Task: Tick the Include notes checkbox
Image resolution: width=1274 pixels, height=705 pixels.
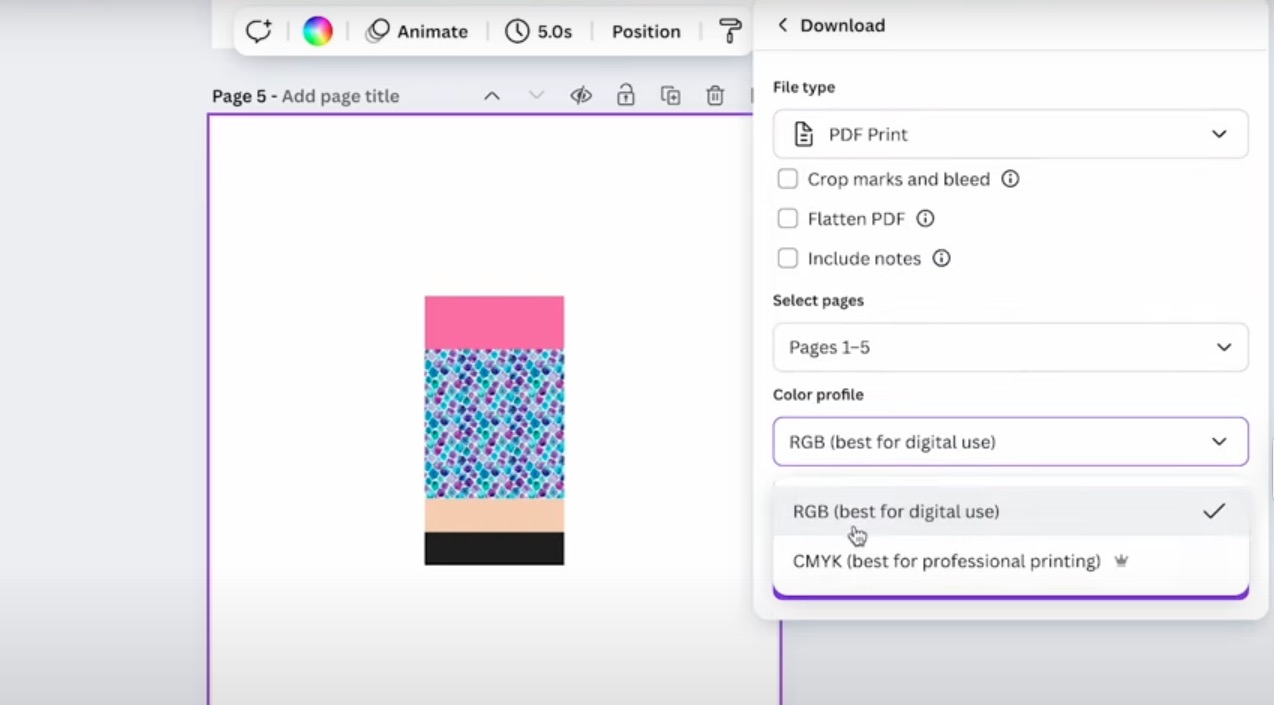Action: [x=788, y=258]
